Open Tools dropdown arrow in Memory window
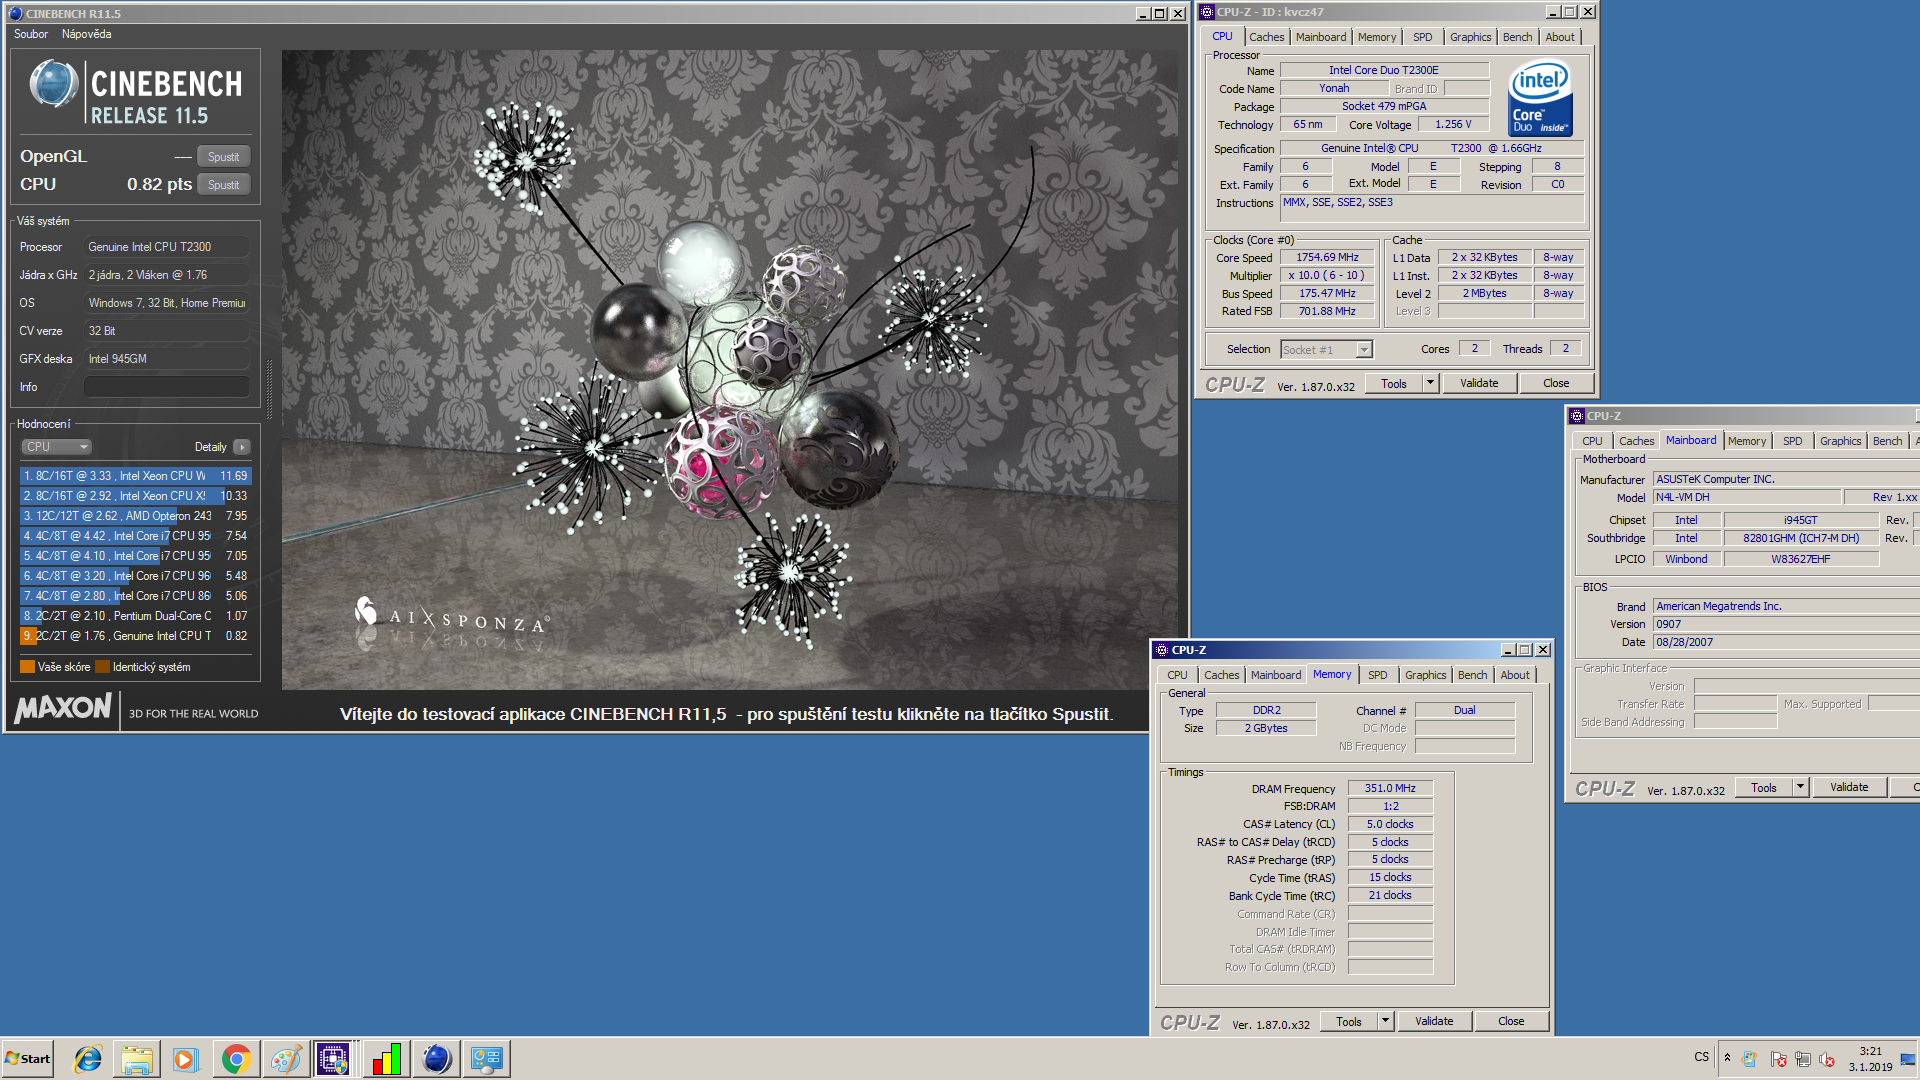Viewport: 1920px width, 1080px height. point(1385,1021)
